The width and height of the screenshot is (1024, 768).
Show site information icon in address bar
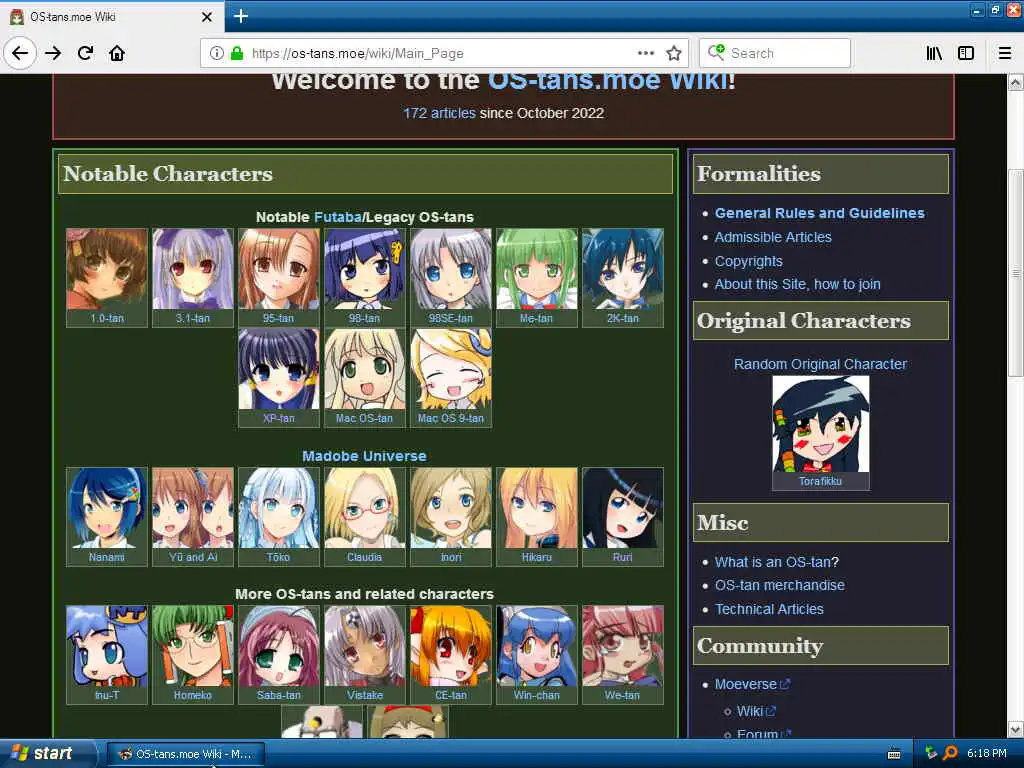[217, 53]
